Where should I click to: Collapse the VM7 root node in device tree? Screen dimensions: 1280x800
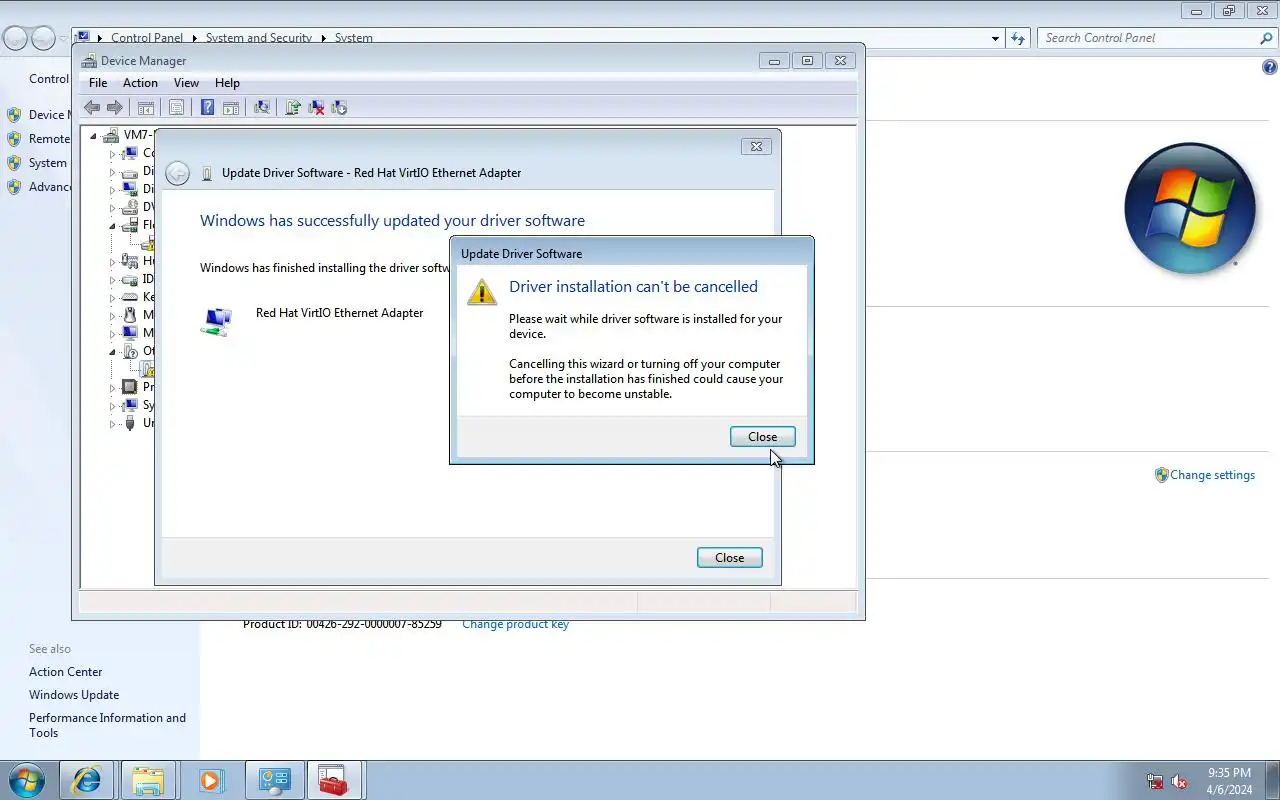point(94,136)
